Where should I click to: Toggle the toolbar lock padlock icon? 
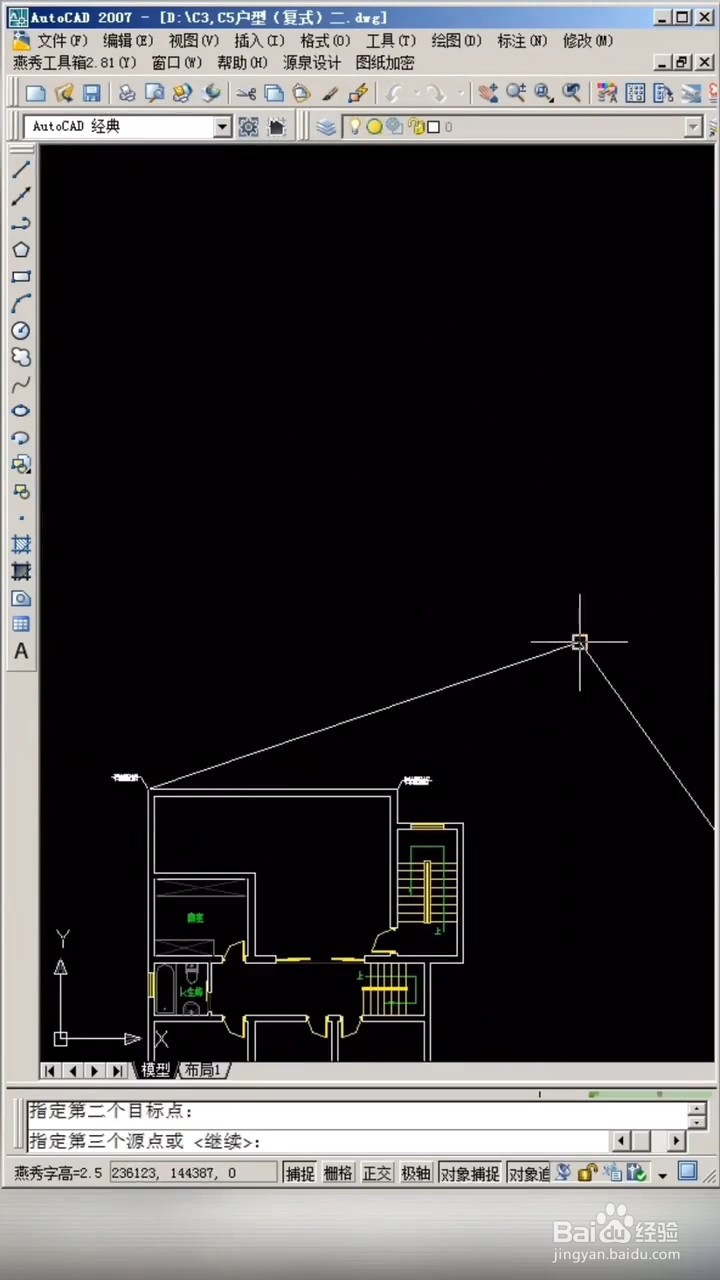(588, 1172)
